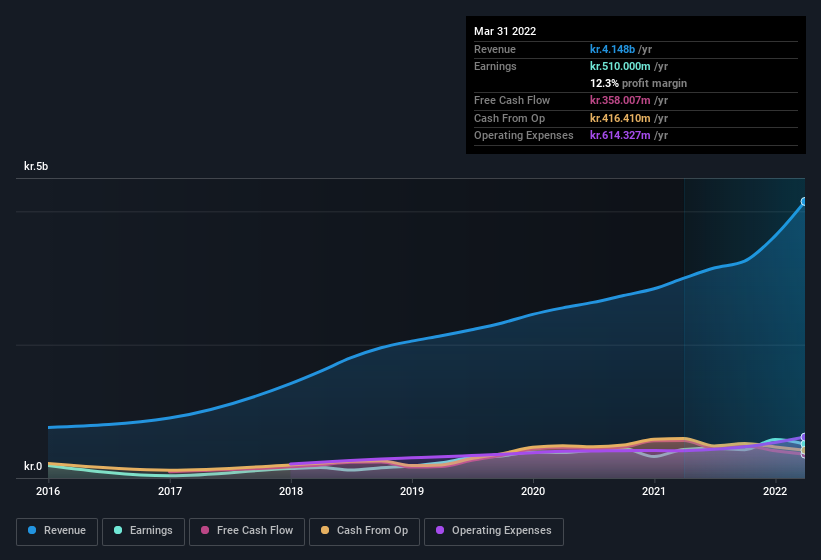
Task: Click the kr.614.327m operating expenses value
Action: 620,135
